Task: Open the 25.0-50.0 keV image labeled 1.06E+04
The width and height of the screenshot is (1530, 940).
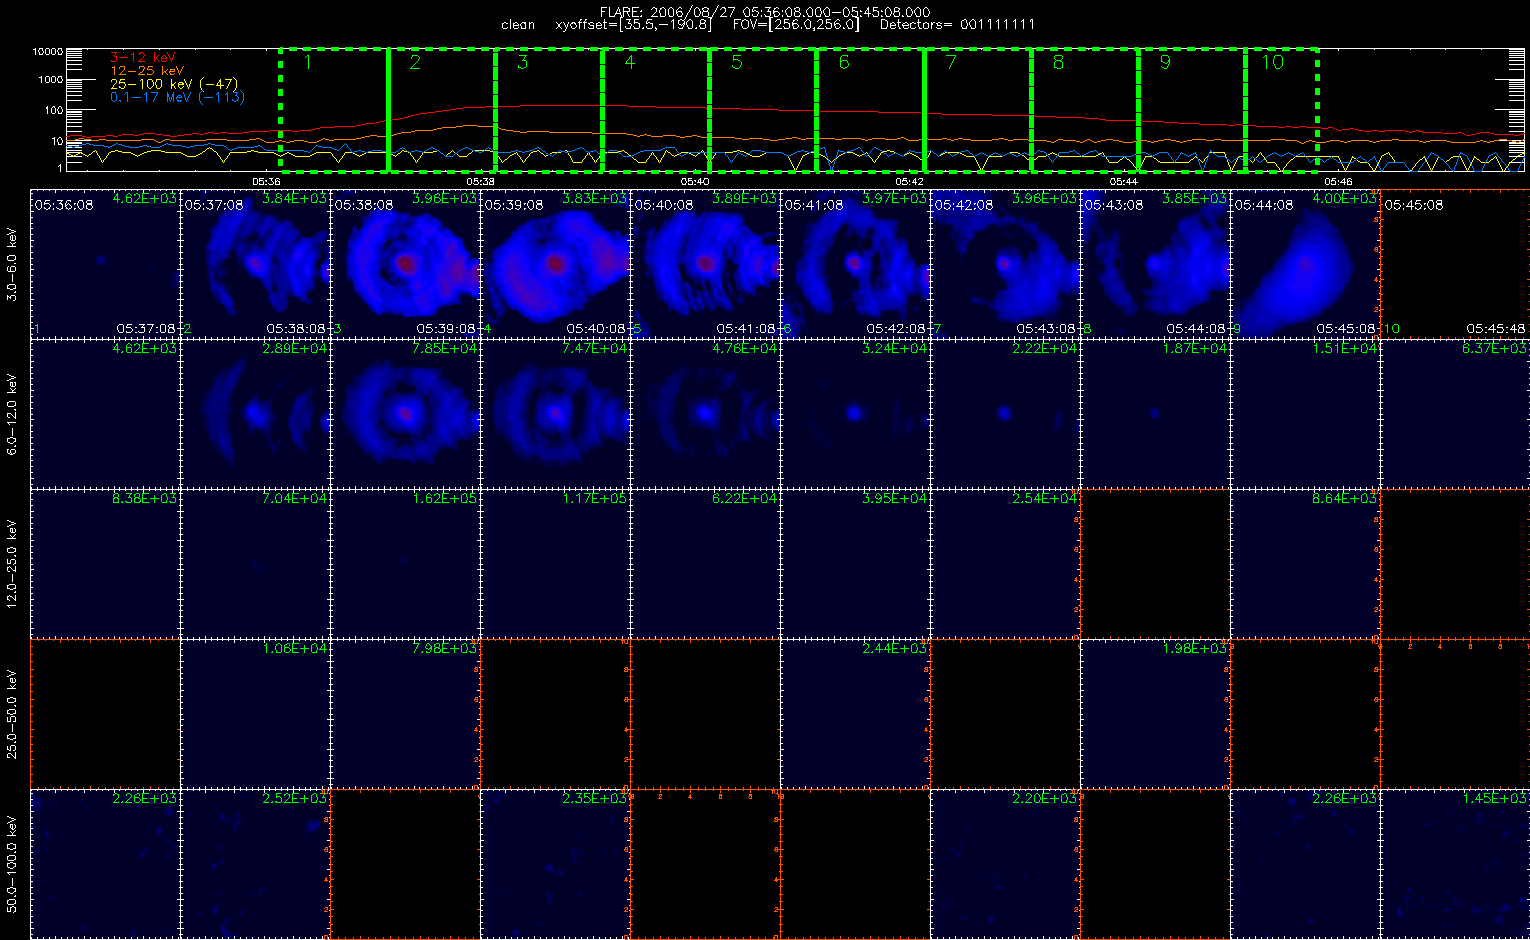Action: click(x=255, y=713)
